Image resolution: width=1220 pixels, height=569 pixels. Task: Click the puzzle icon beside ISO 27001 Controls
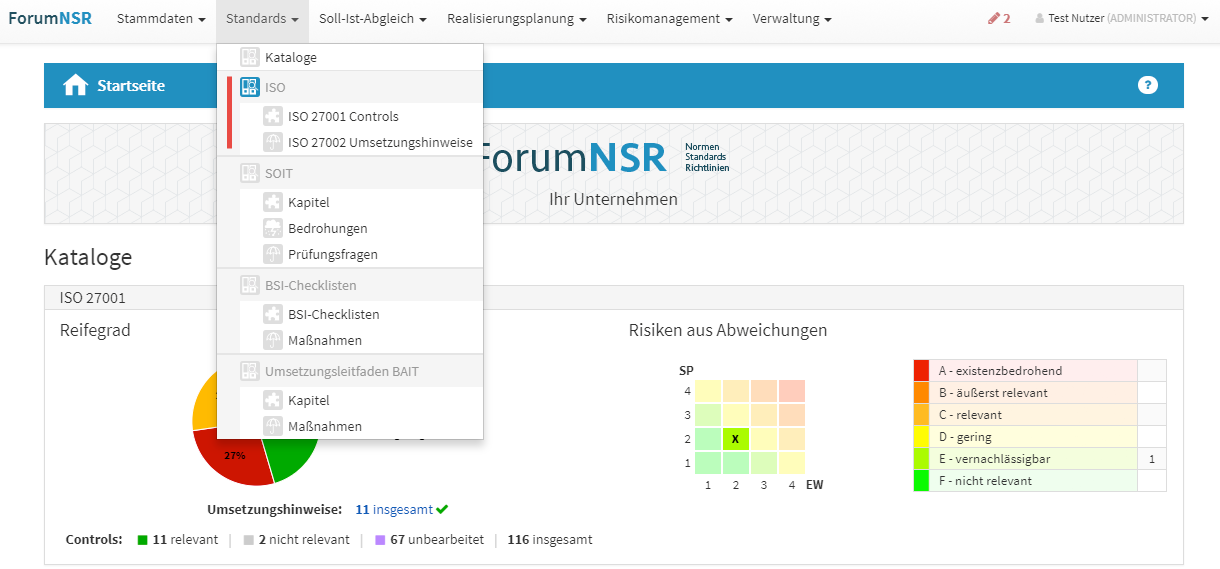[273, 116]
